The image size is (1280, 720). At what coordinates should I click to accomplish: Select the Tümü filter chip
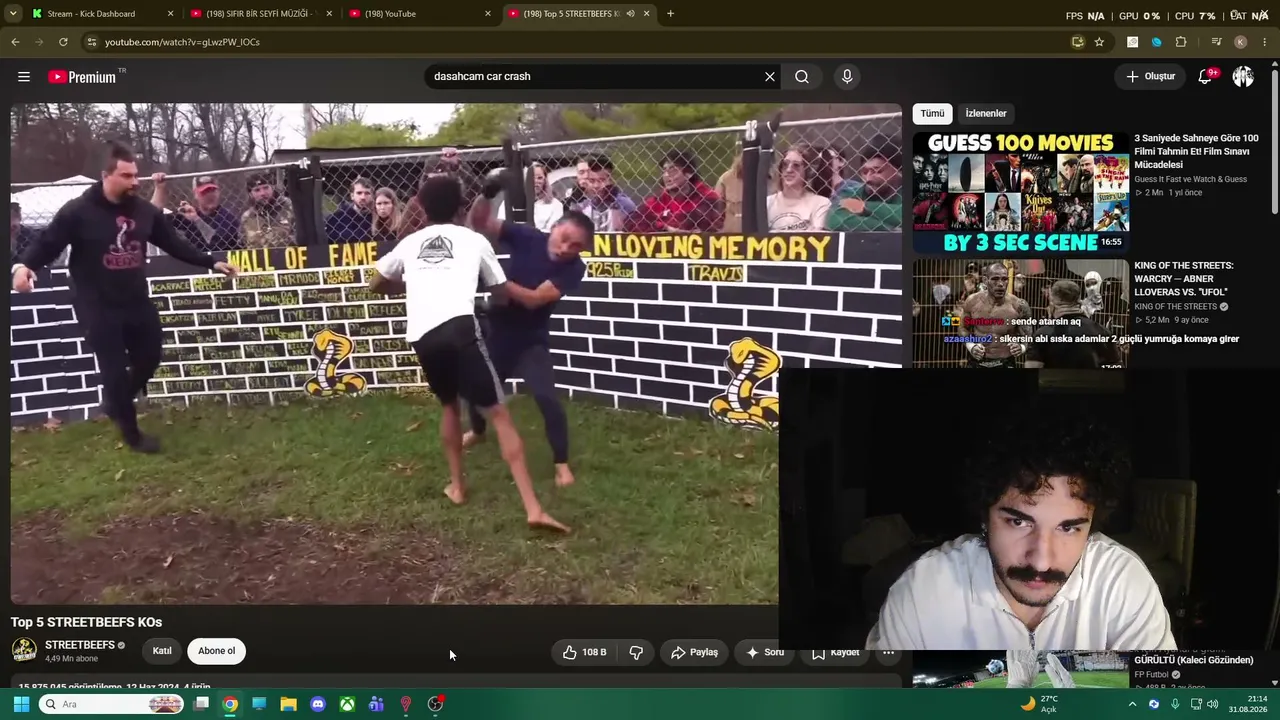click(932, 113)
